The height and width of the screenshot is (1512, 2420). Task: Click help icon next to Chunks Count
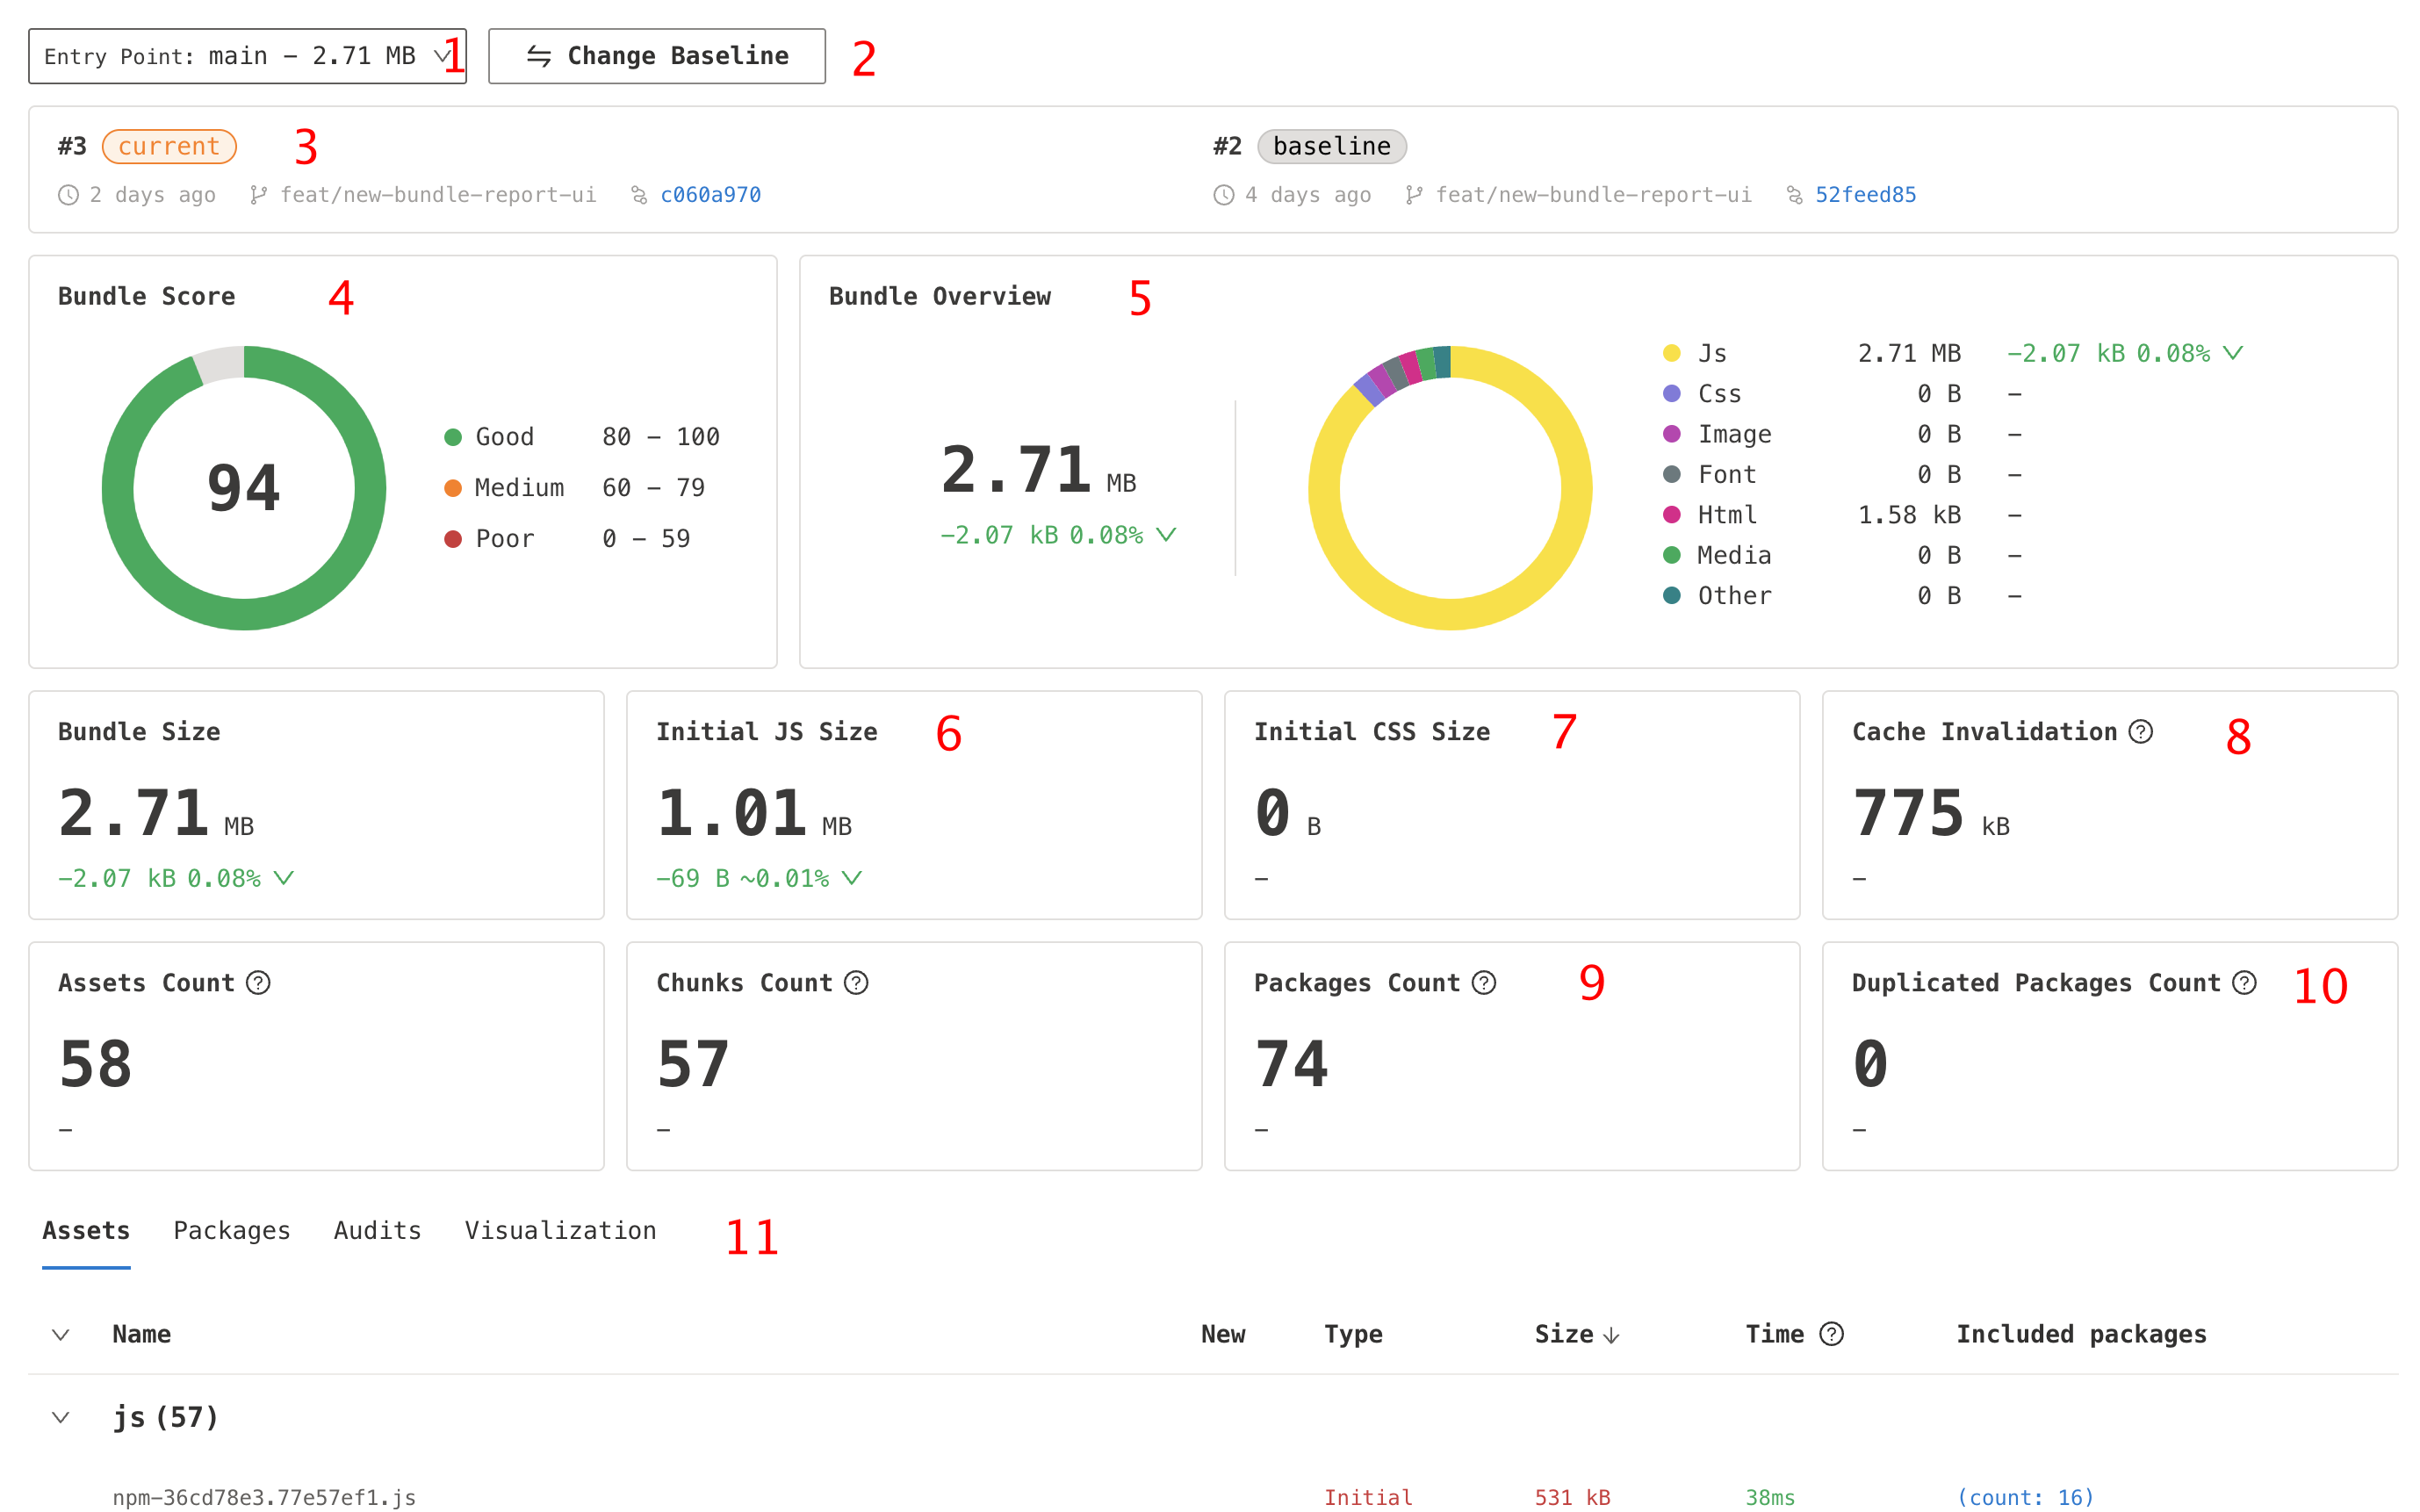856,983
